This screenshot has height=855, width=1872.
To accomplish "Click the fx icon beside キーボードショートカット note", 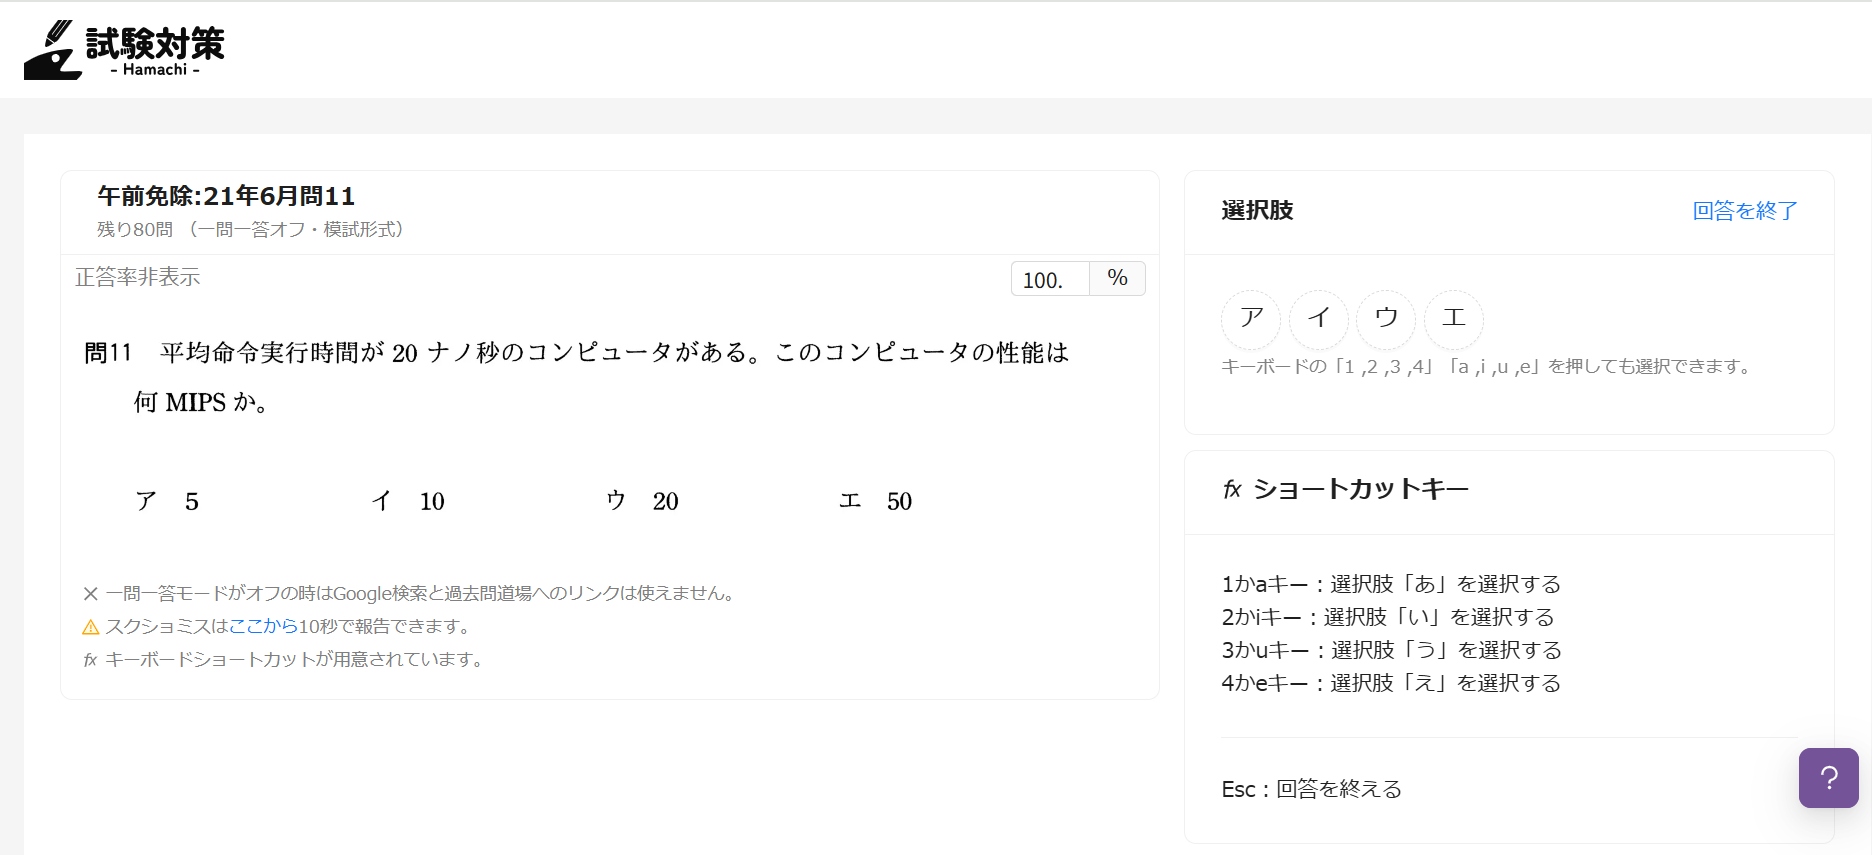I will (x=90, y=660).
